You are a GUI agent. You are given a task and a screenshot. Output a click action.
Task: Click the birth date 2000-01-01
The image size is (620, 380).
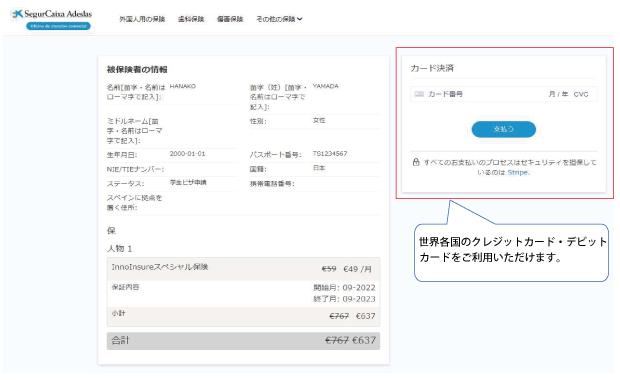[x=187, y=154]
